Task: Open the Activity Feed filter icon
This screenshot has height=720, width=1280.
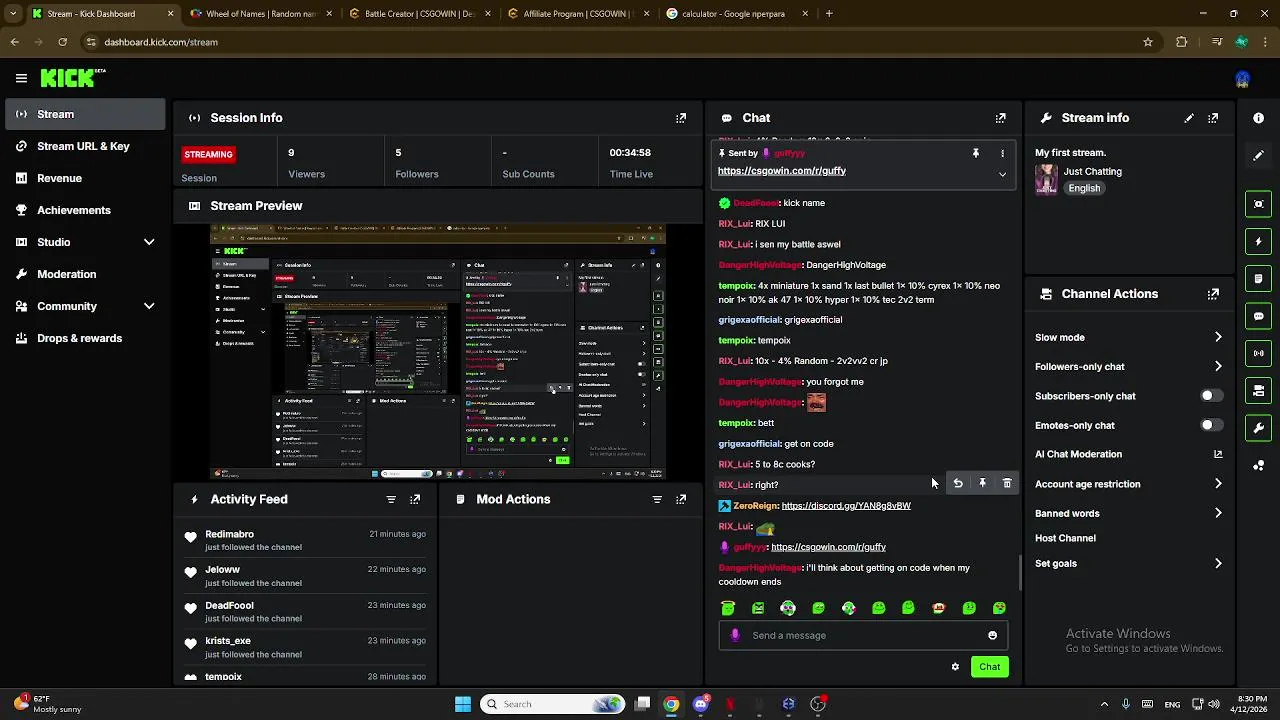Action: pyautogui.click(x=391, y=499)
